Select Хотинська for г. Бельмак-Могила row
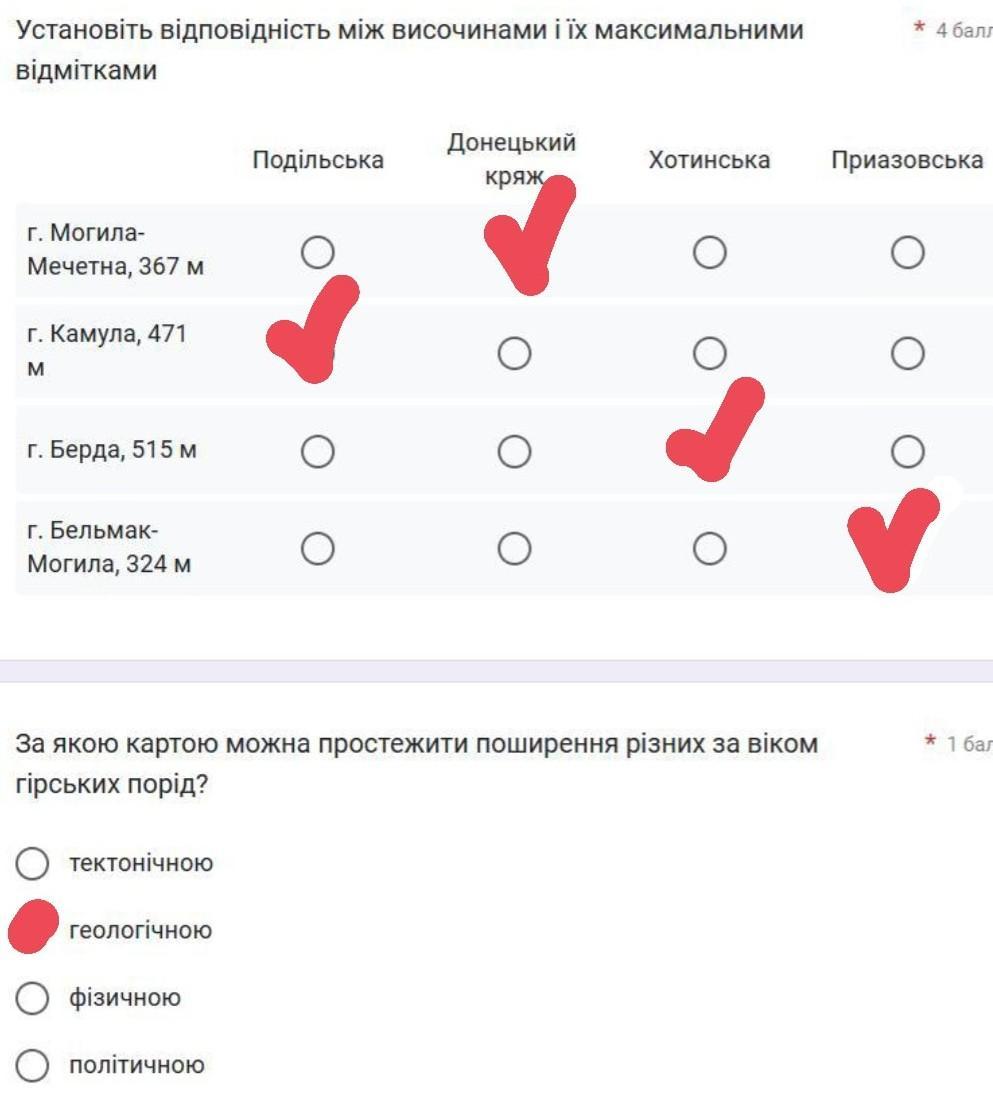 (x=709, y=548)
